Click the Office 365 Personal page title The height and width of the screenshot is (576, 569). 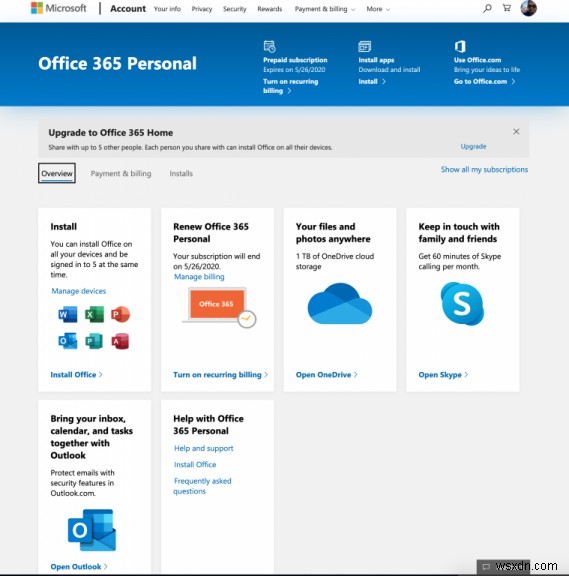point(118,63)
